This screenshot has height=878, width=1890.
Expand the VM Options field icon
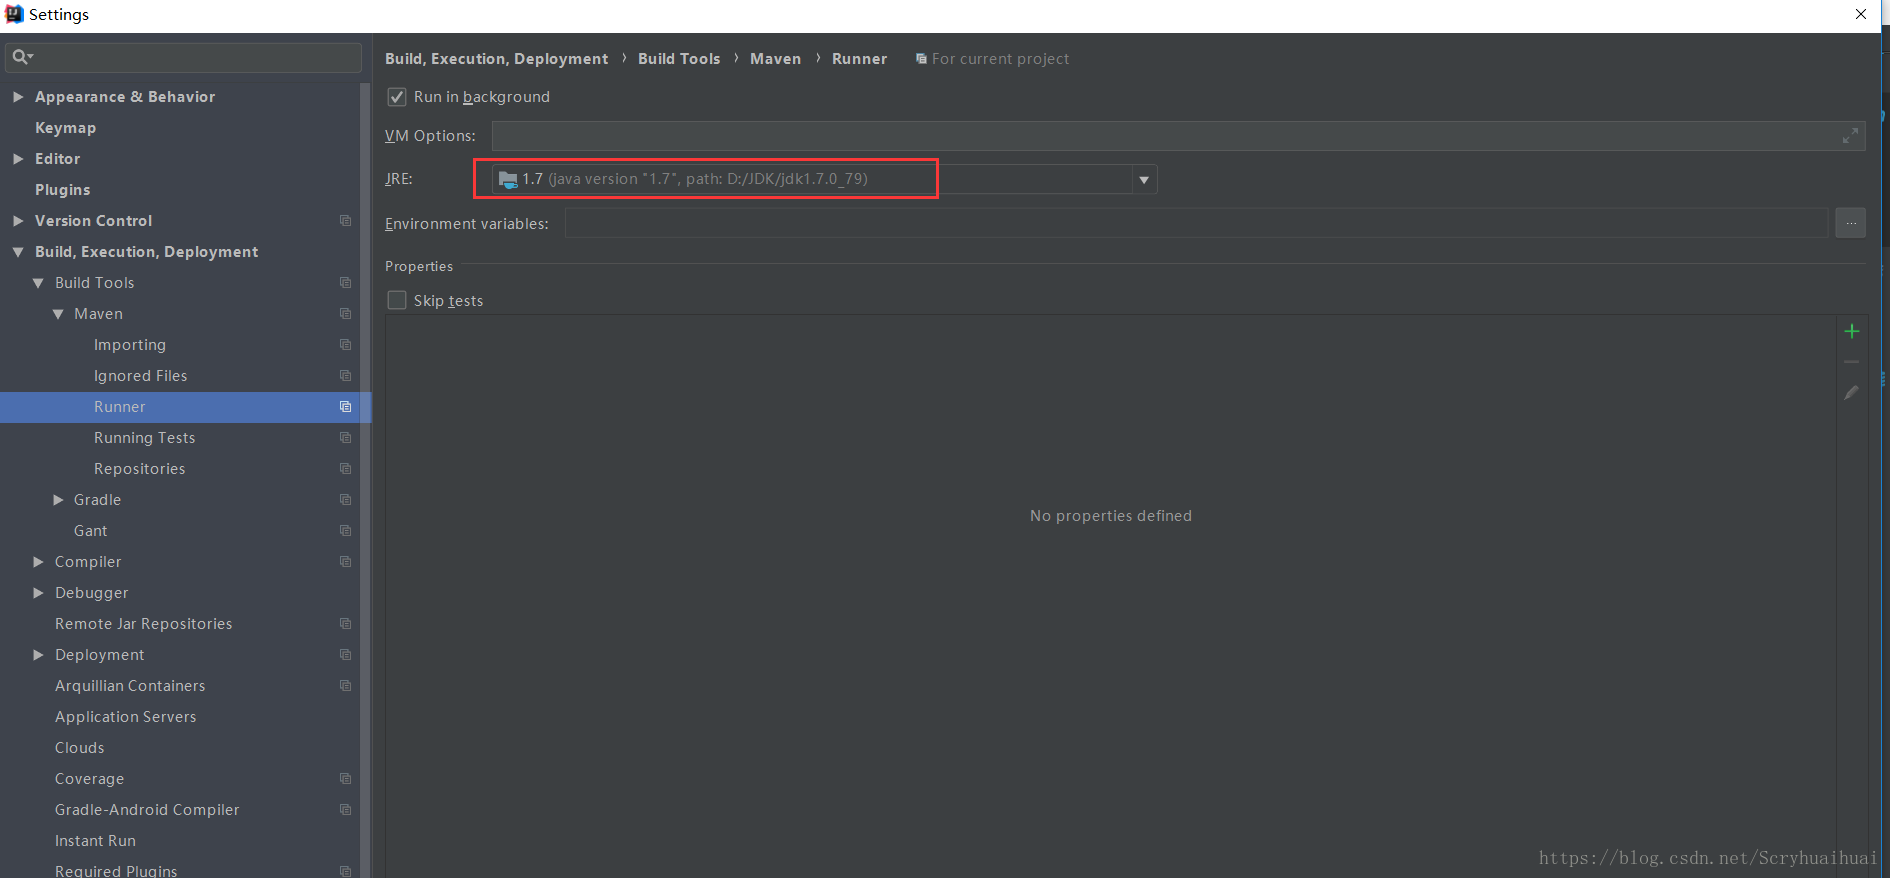coord(1850,136)
